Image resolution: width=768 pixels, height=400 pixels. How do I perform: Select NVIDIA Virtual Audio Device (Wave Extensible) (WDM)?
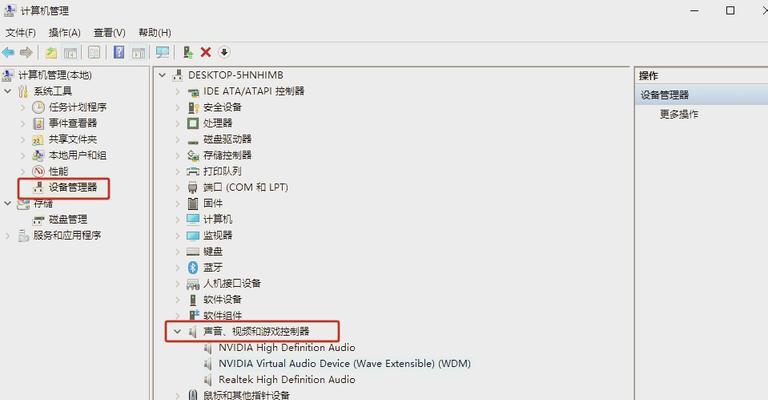(x=344, y=364)
